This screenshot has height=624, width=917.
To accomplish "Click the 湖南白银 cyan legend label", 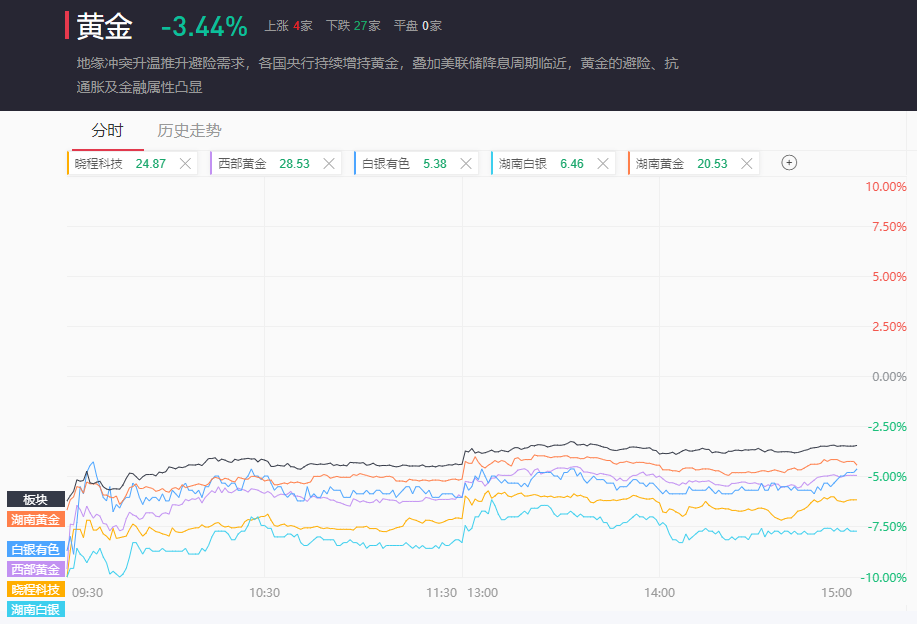I will 36,609.
